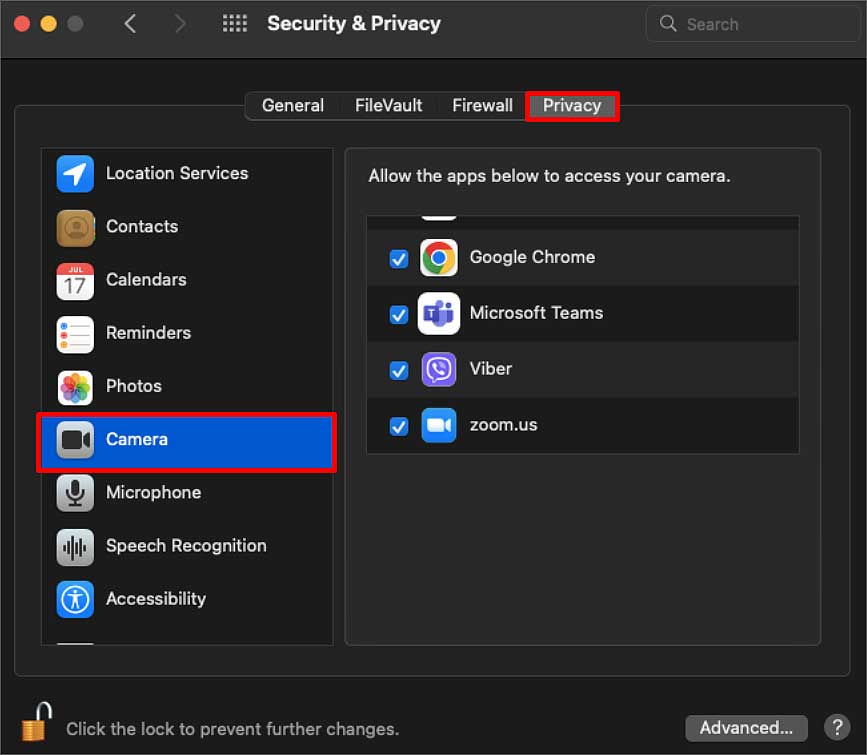Toggle Viber camera access checkbox

pos(399,370)
